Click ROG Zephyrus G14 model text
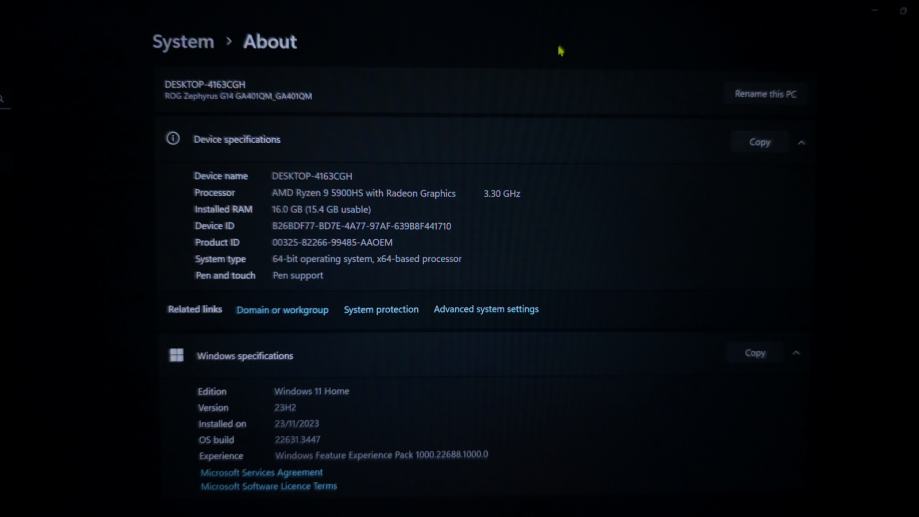 point(238,96)
